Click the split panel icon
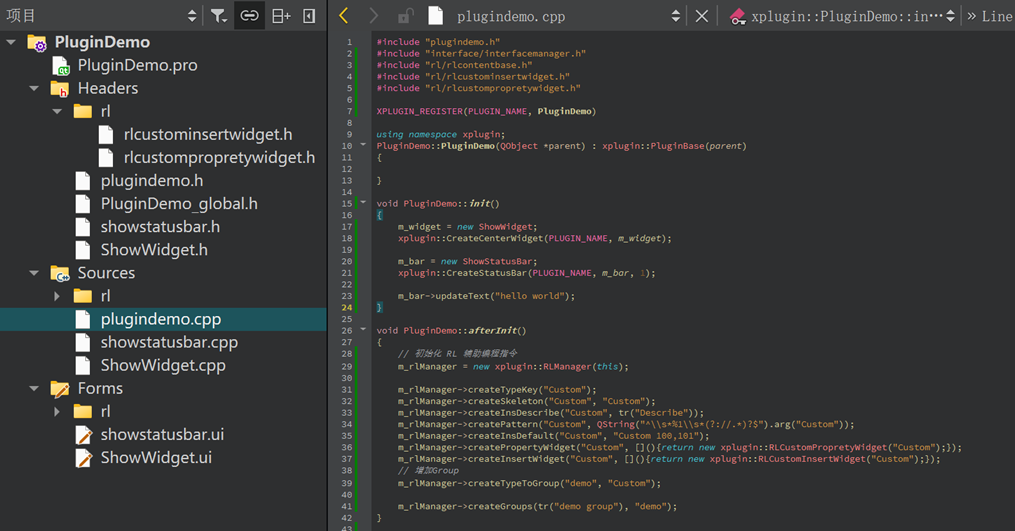 pos(281,16)
